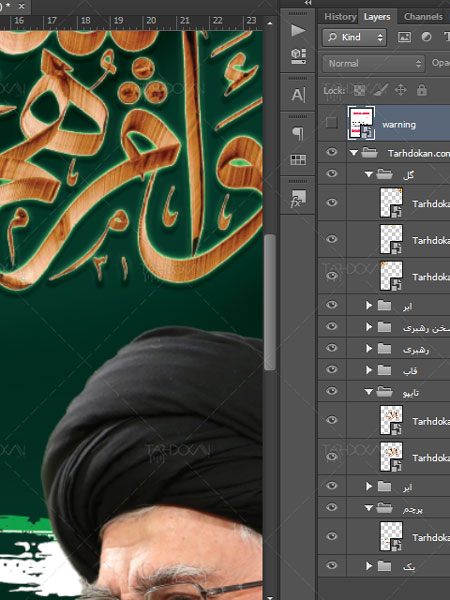The width and height of the screenshot is (450, 600).
Task: Select the Layers tab
Action: tap(377, 16)
